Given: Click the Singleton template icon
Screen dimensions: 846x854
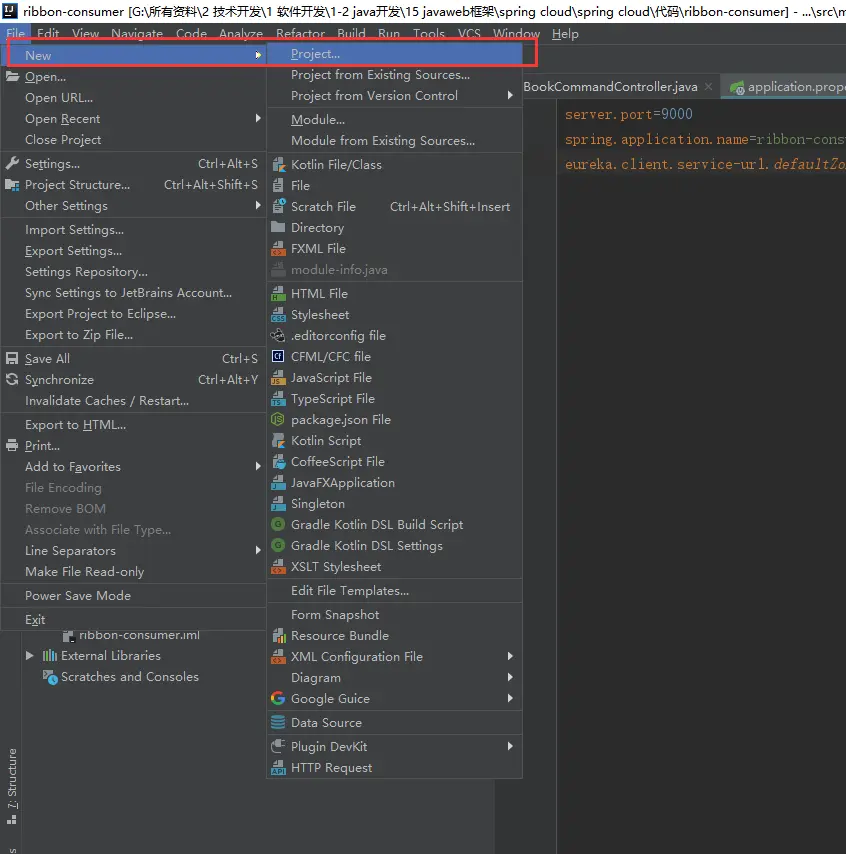Looking at the screenshot, I should tap(278, 504).
